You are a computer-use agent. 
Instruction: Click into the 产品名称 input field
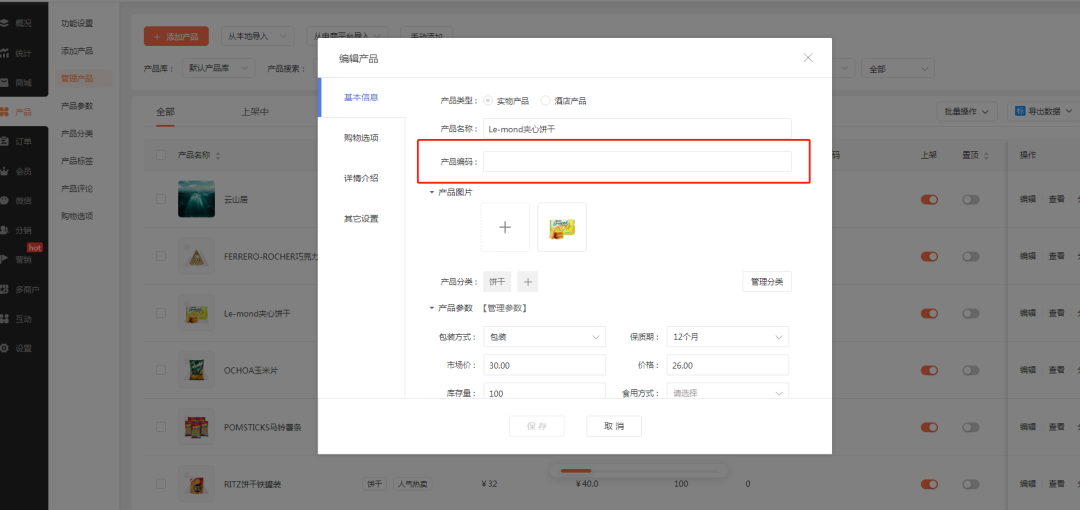click(637, 128)
